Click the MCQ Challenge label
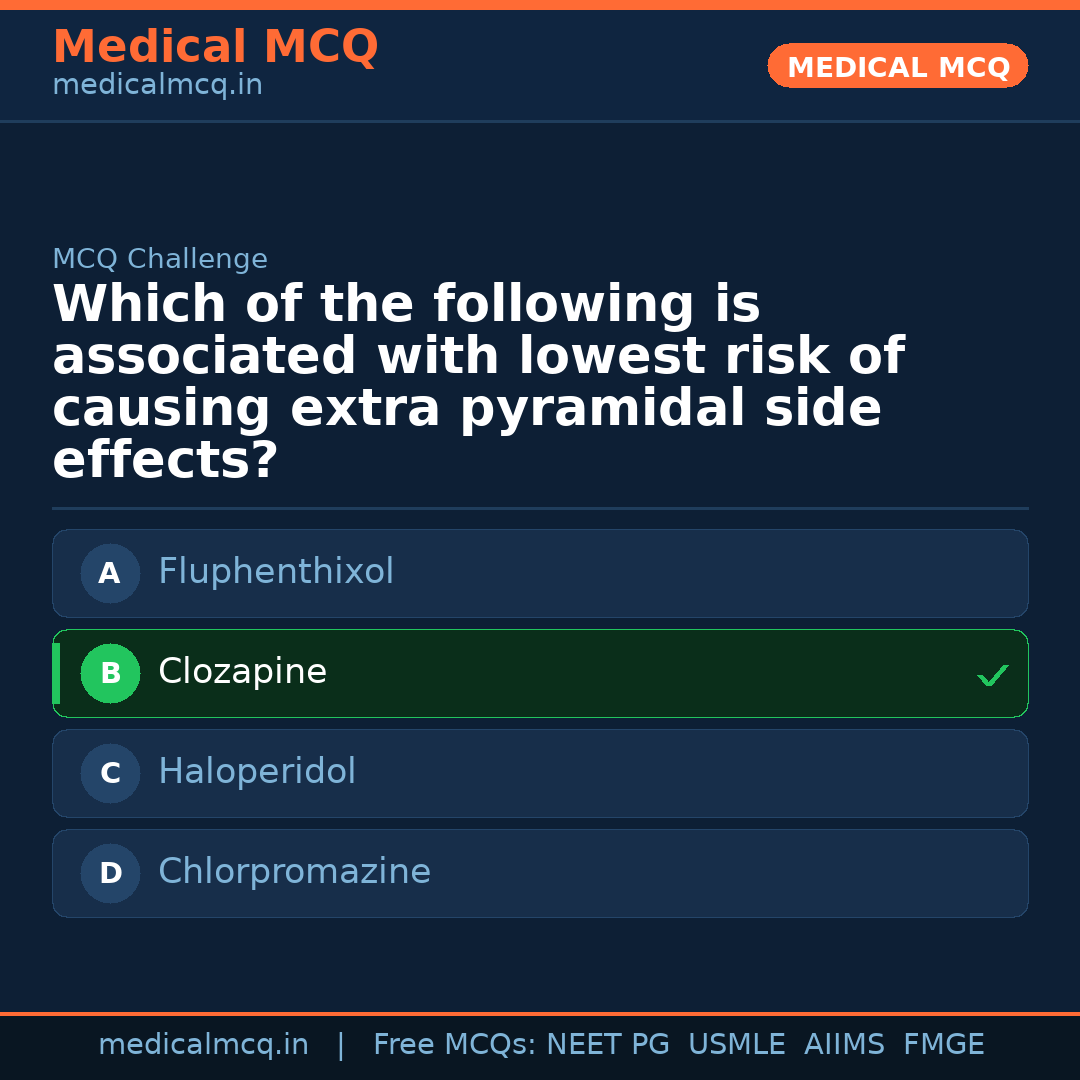1080x1080 pixels. [x=160, y=260]
